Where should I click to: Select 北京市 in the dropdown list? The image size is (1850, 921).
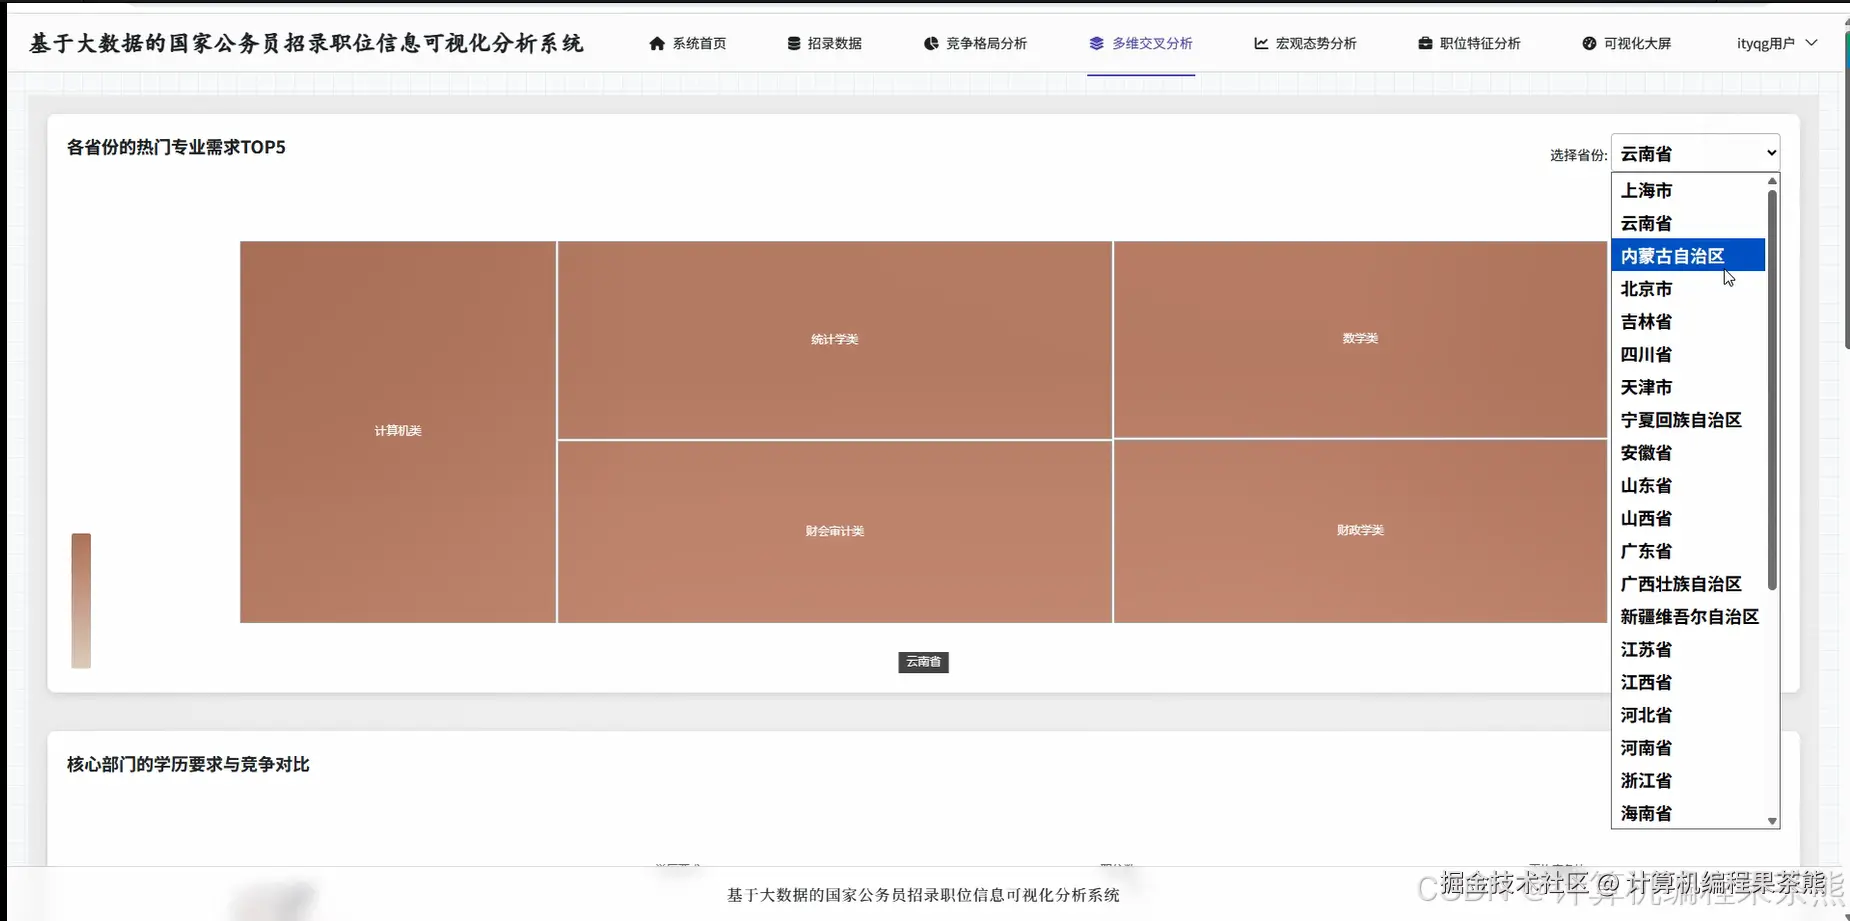pyautogui.click(x=1645, y=288)
